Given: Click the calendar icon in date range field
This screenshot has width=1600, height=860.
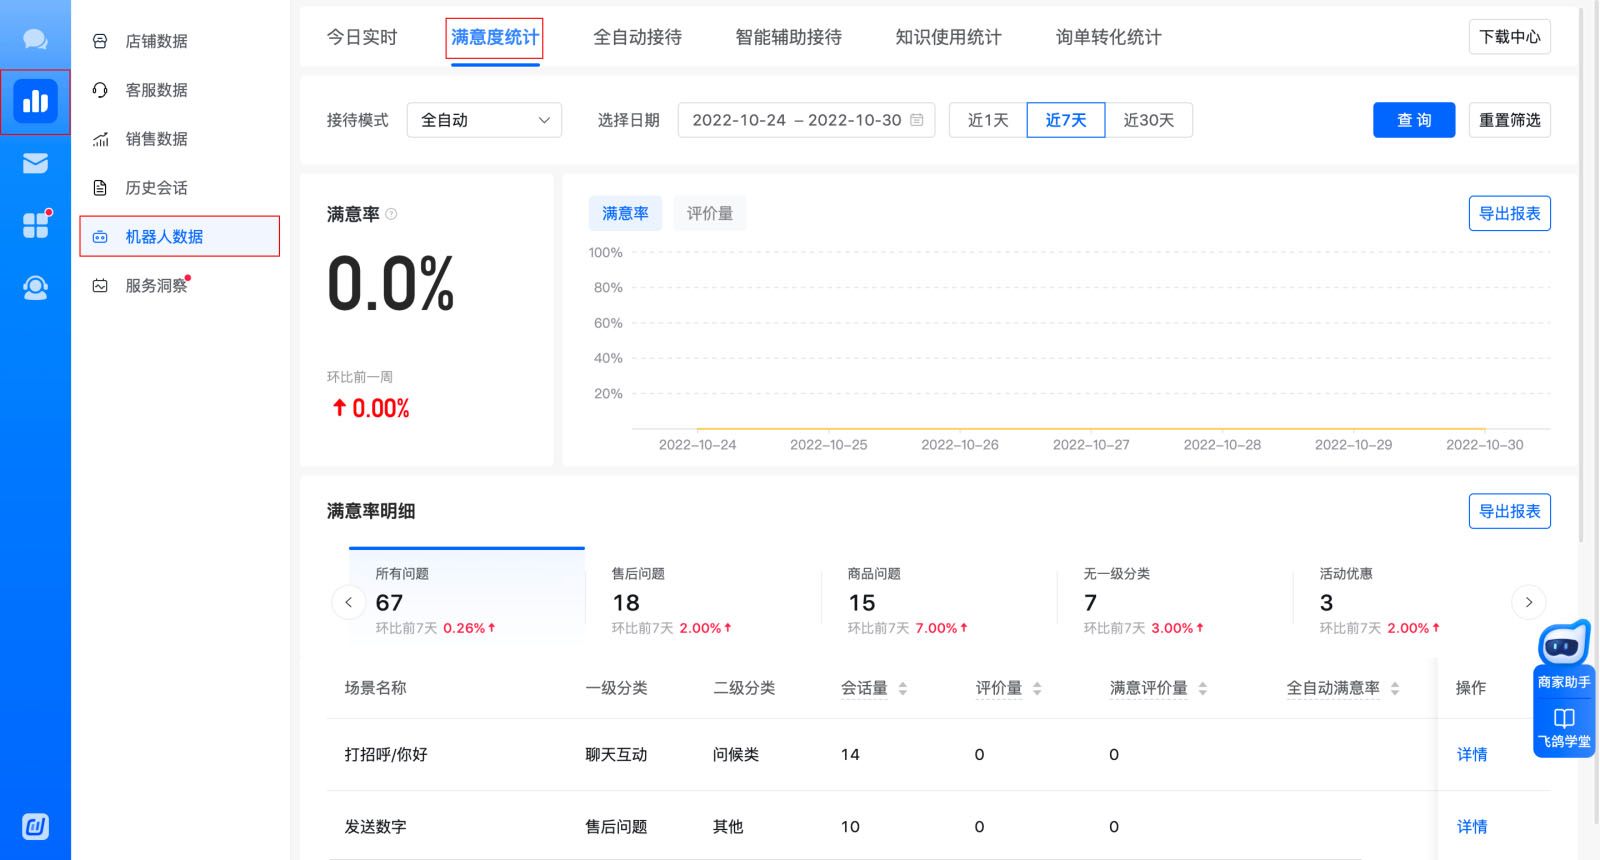Looking at the screenshot, I should [x=916, y=120].
